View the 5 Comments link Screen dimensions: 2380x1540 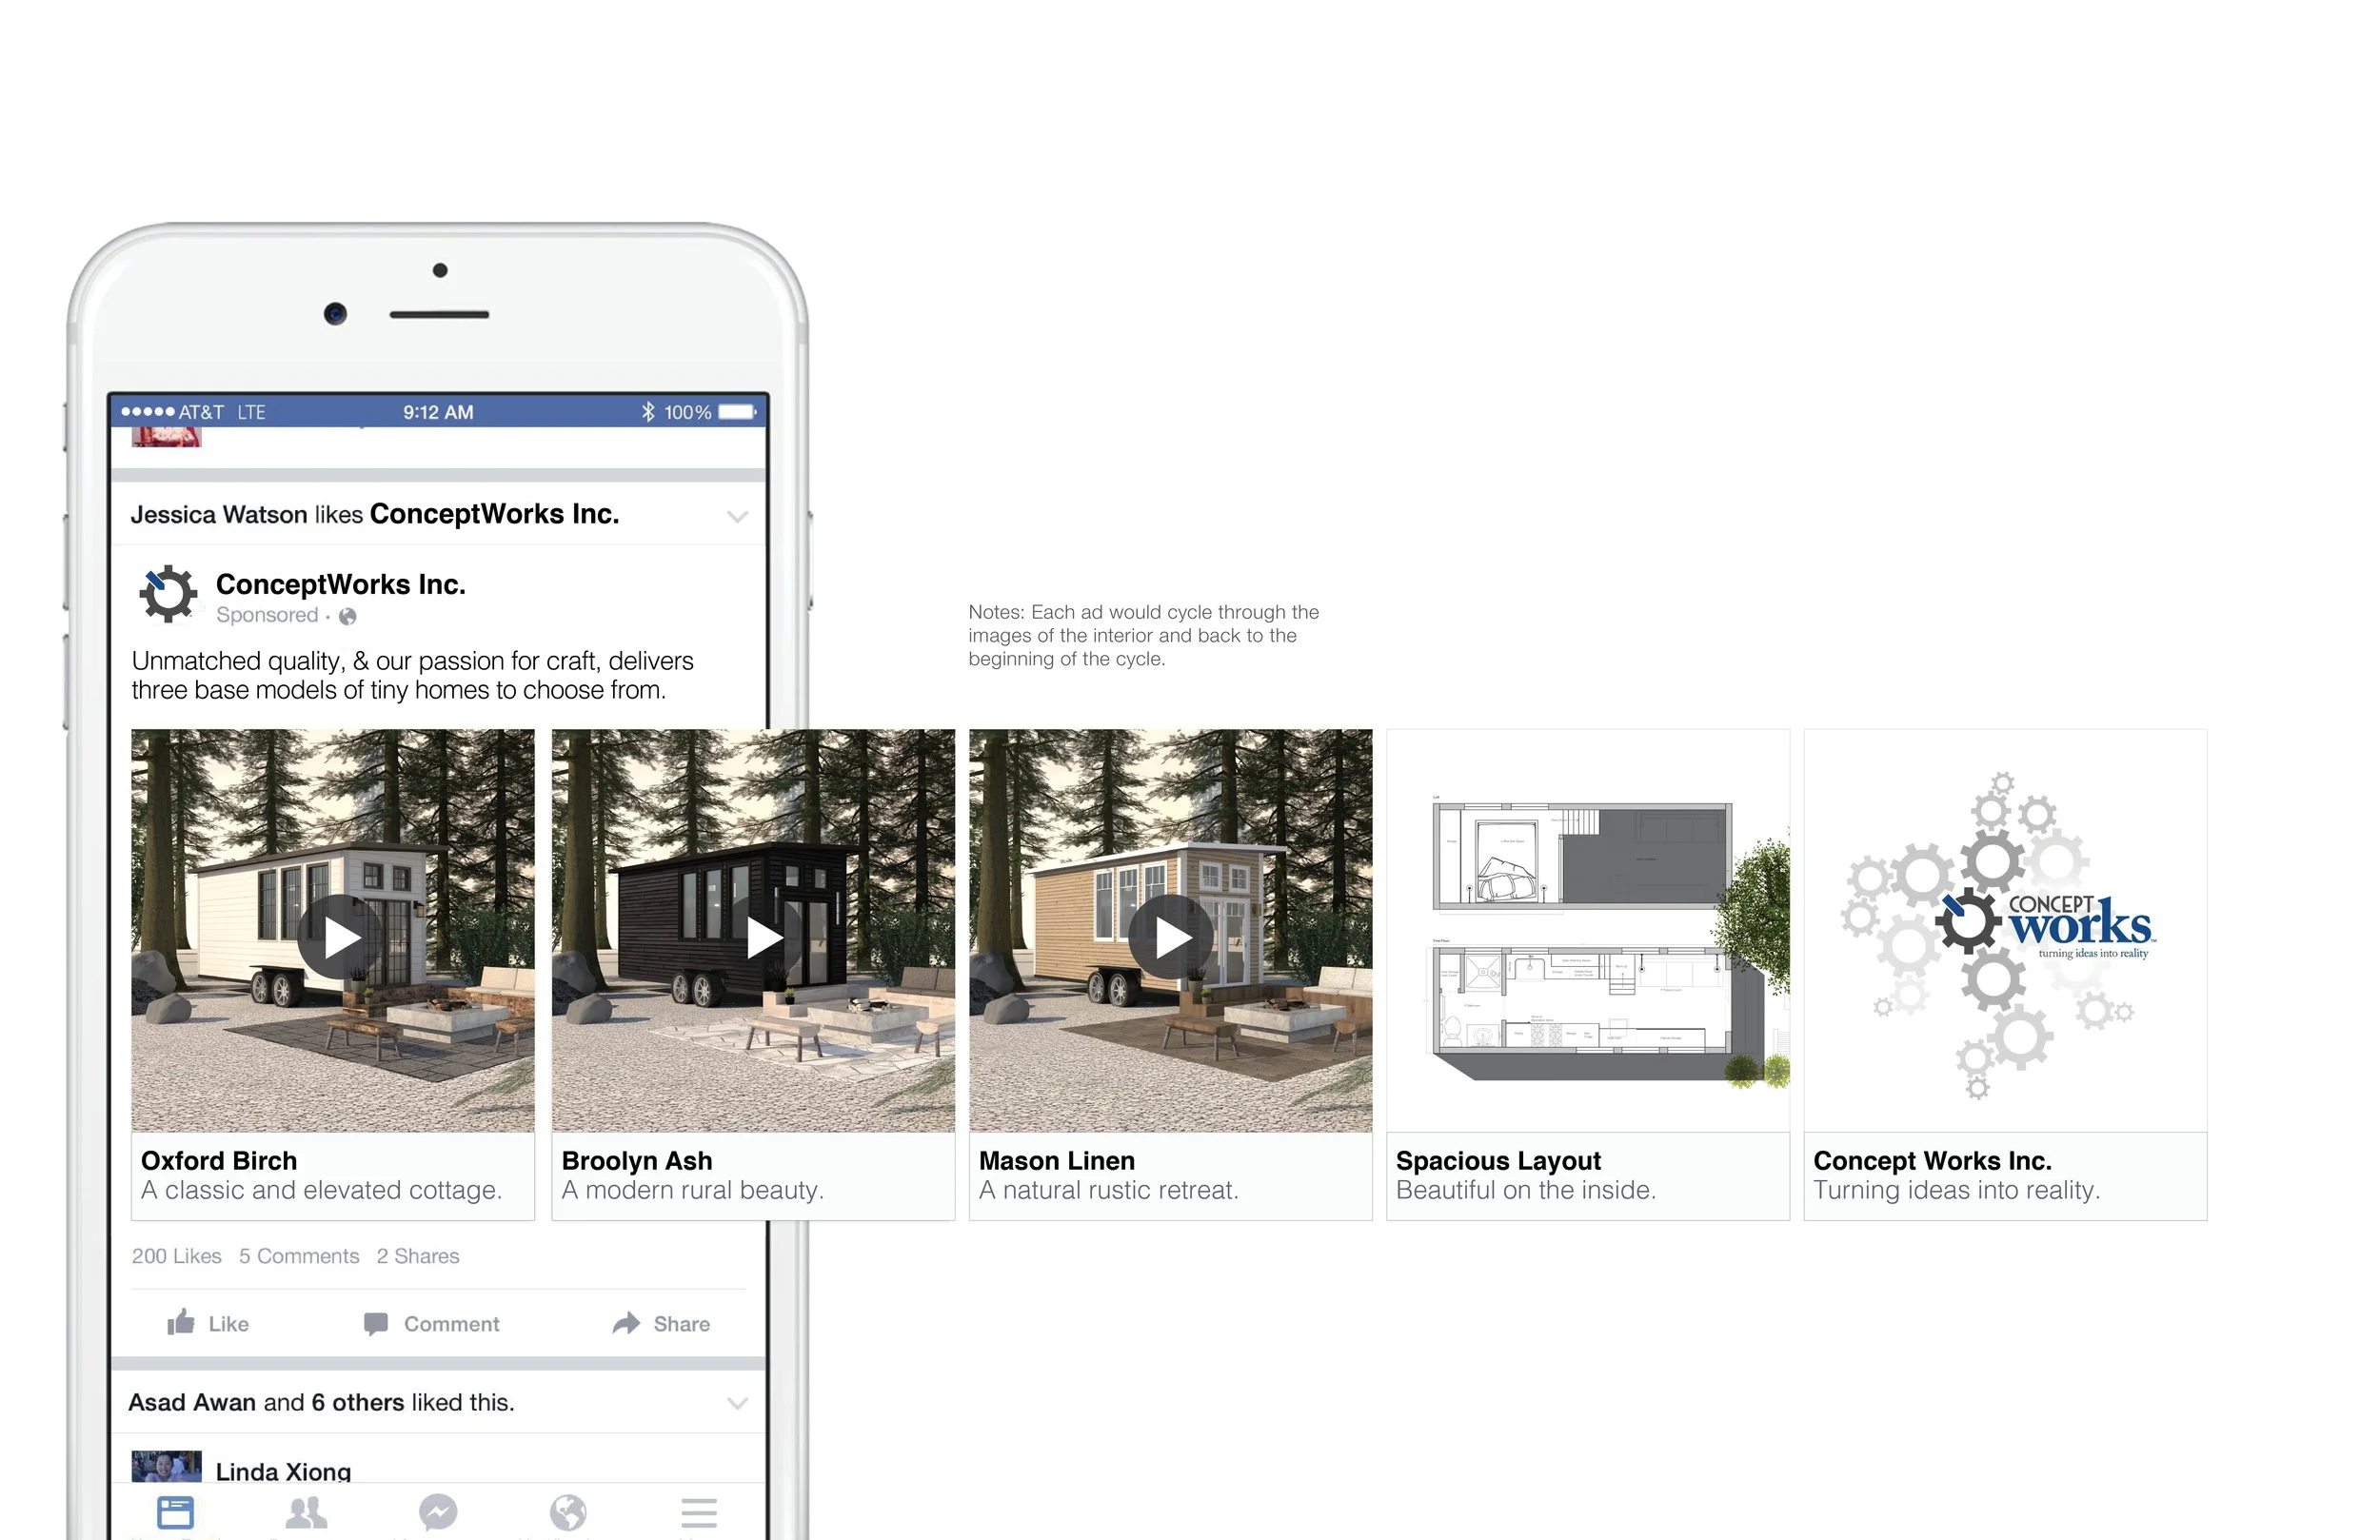pos(299,1256)
